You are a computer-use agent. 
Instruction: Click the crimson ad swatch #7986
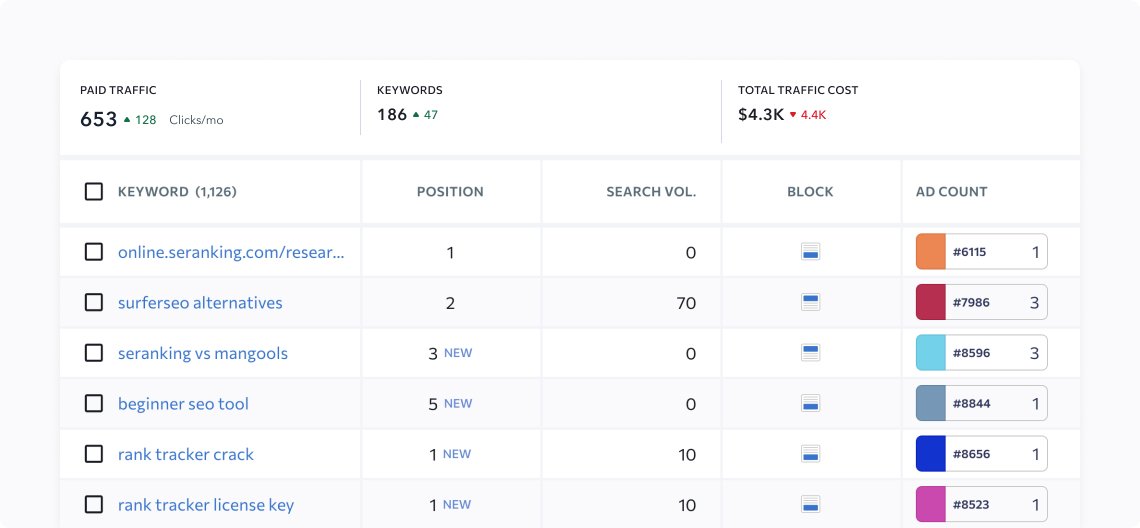pos(931,303)
